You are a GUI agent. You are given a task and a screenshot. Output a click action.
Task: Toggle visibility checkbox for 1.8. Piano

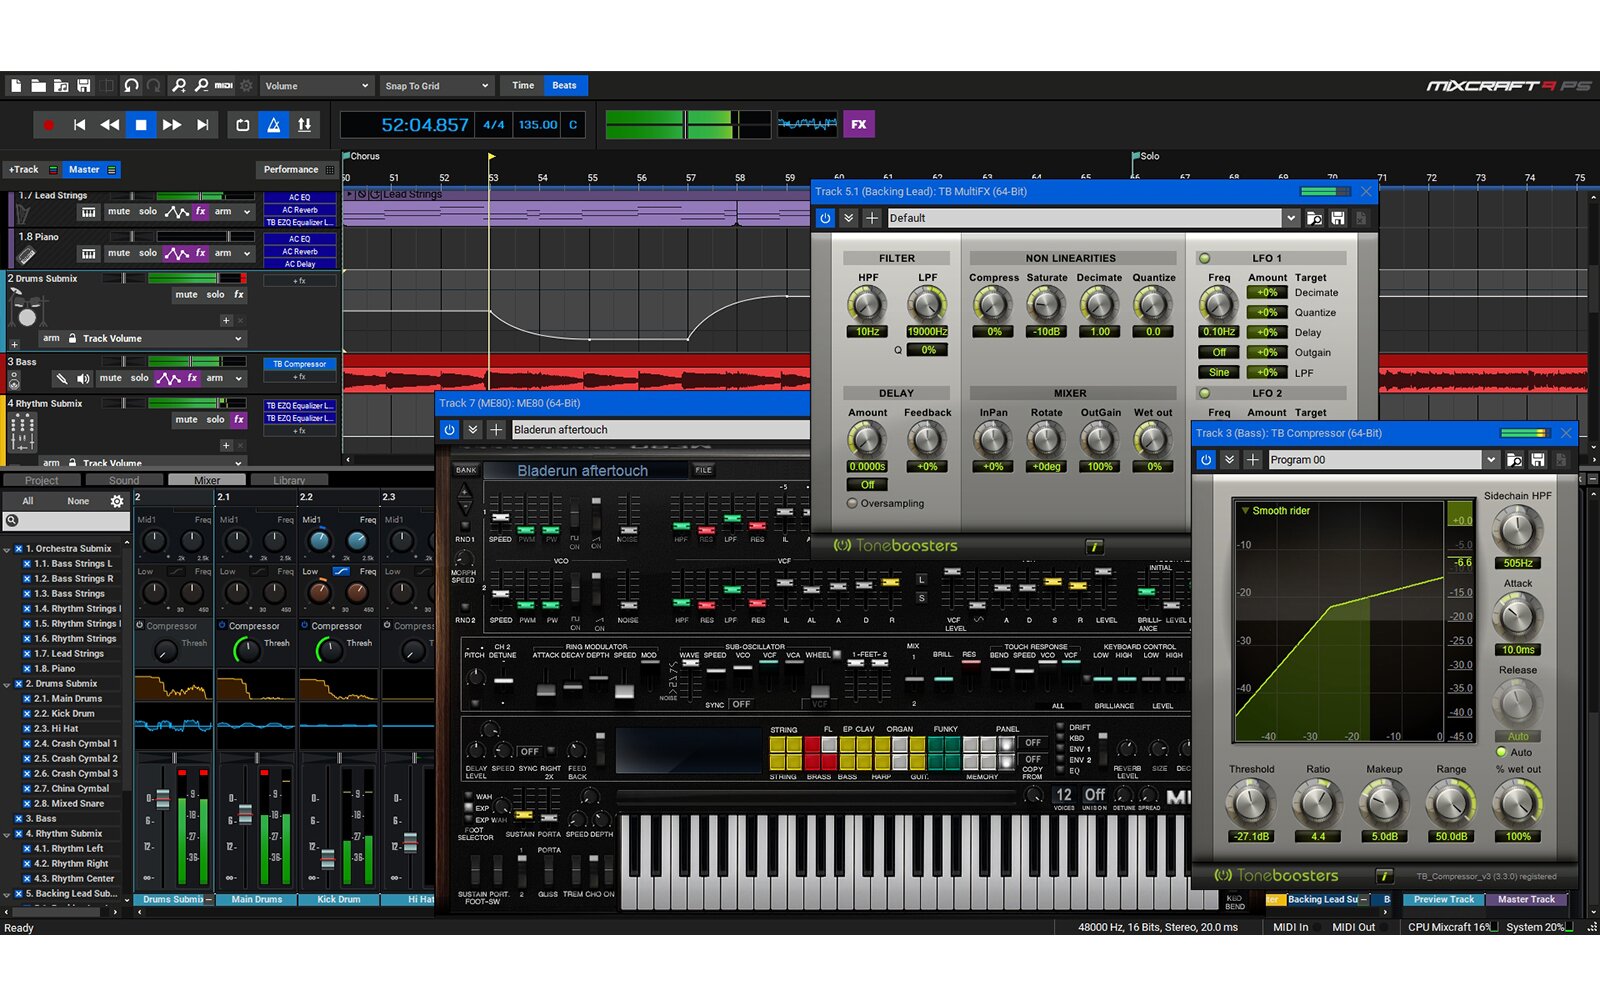tap(27, 669)
